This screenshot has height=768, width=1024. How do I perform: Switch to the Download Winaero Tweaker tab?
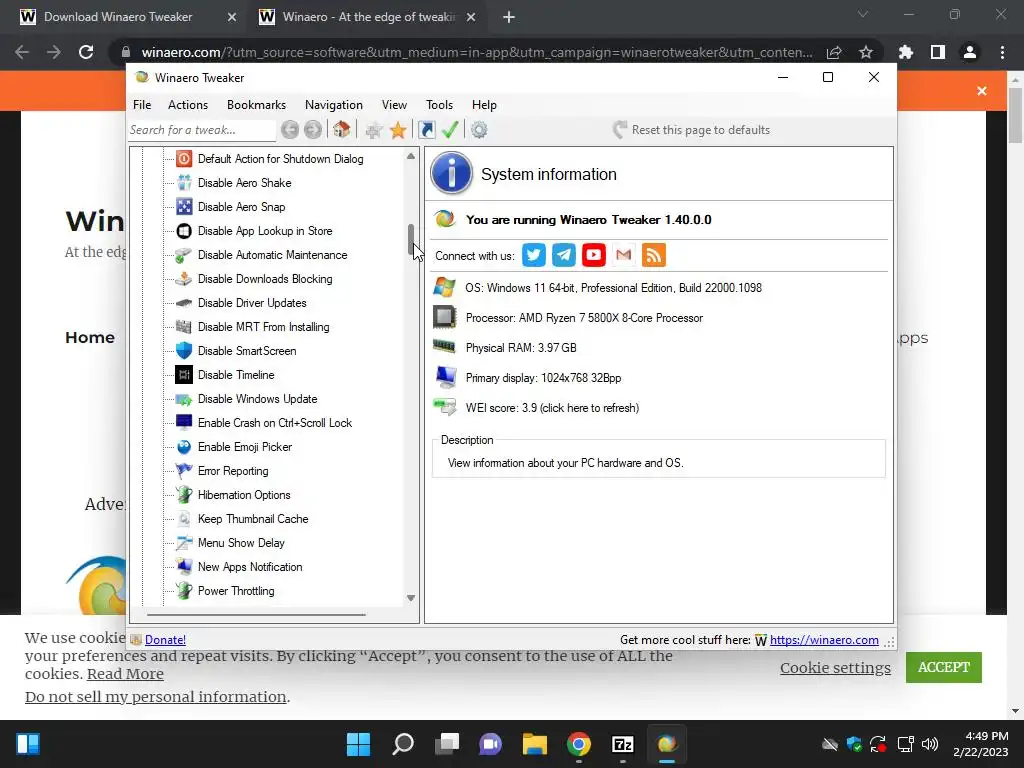click(x=128, y=17)
